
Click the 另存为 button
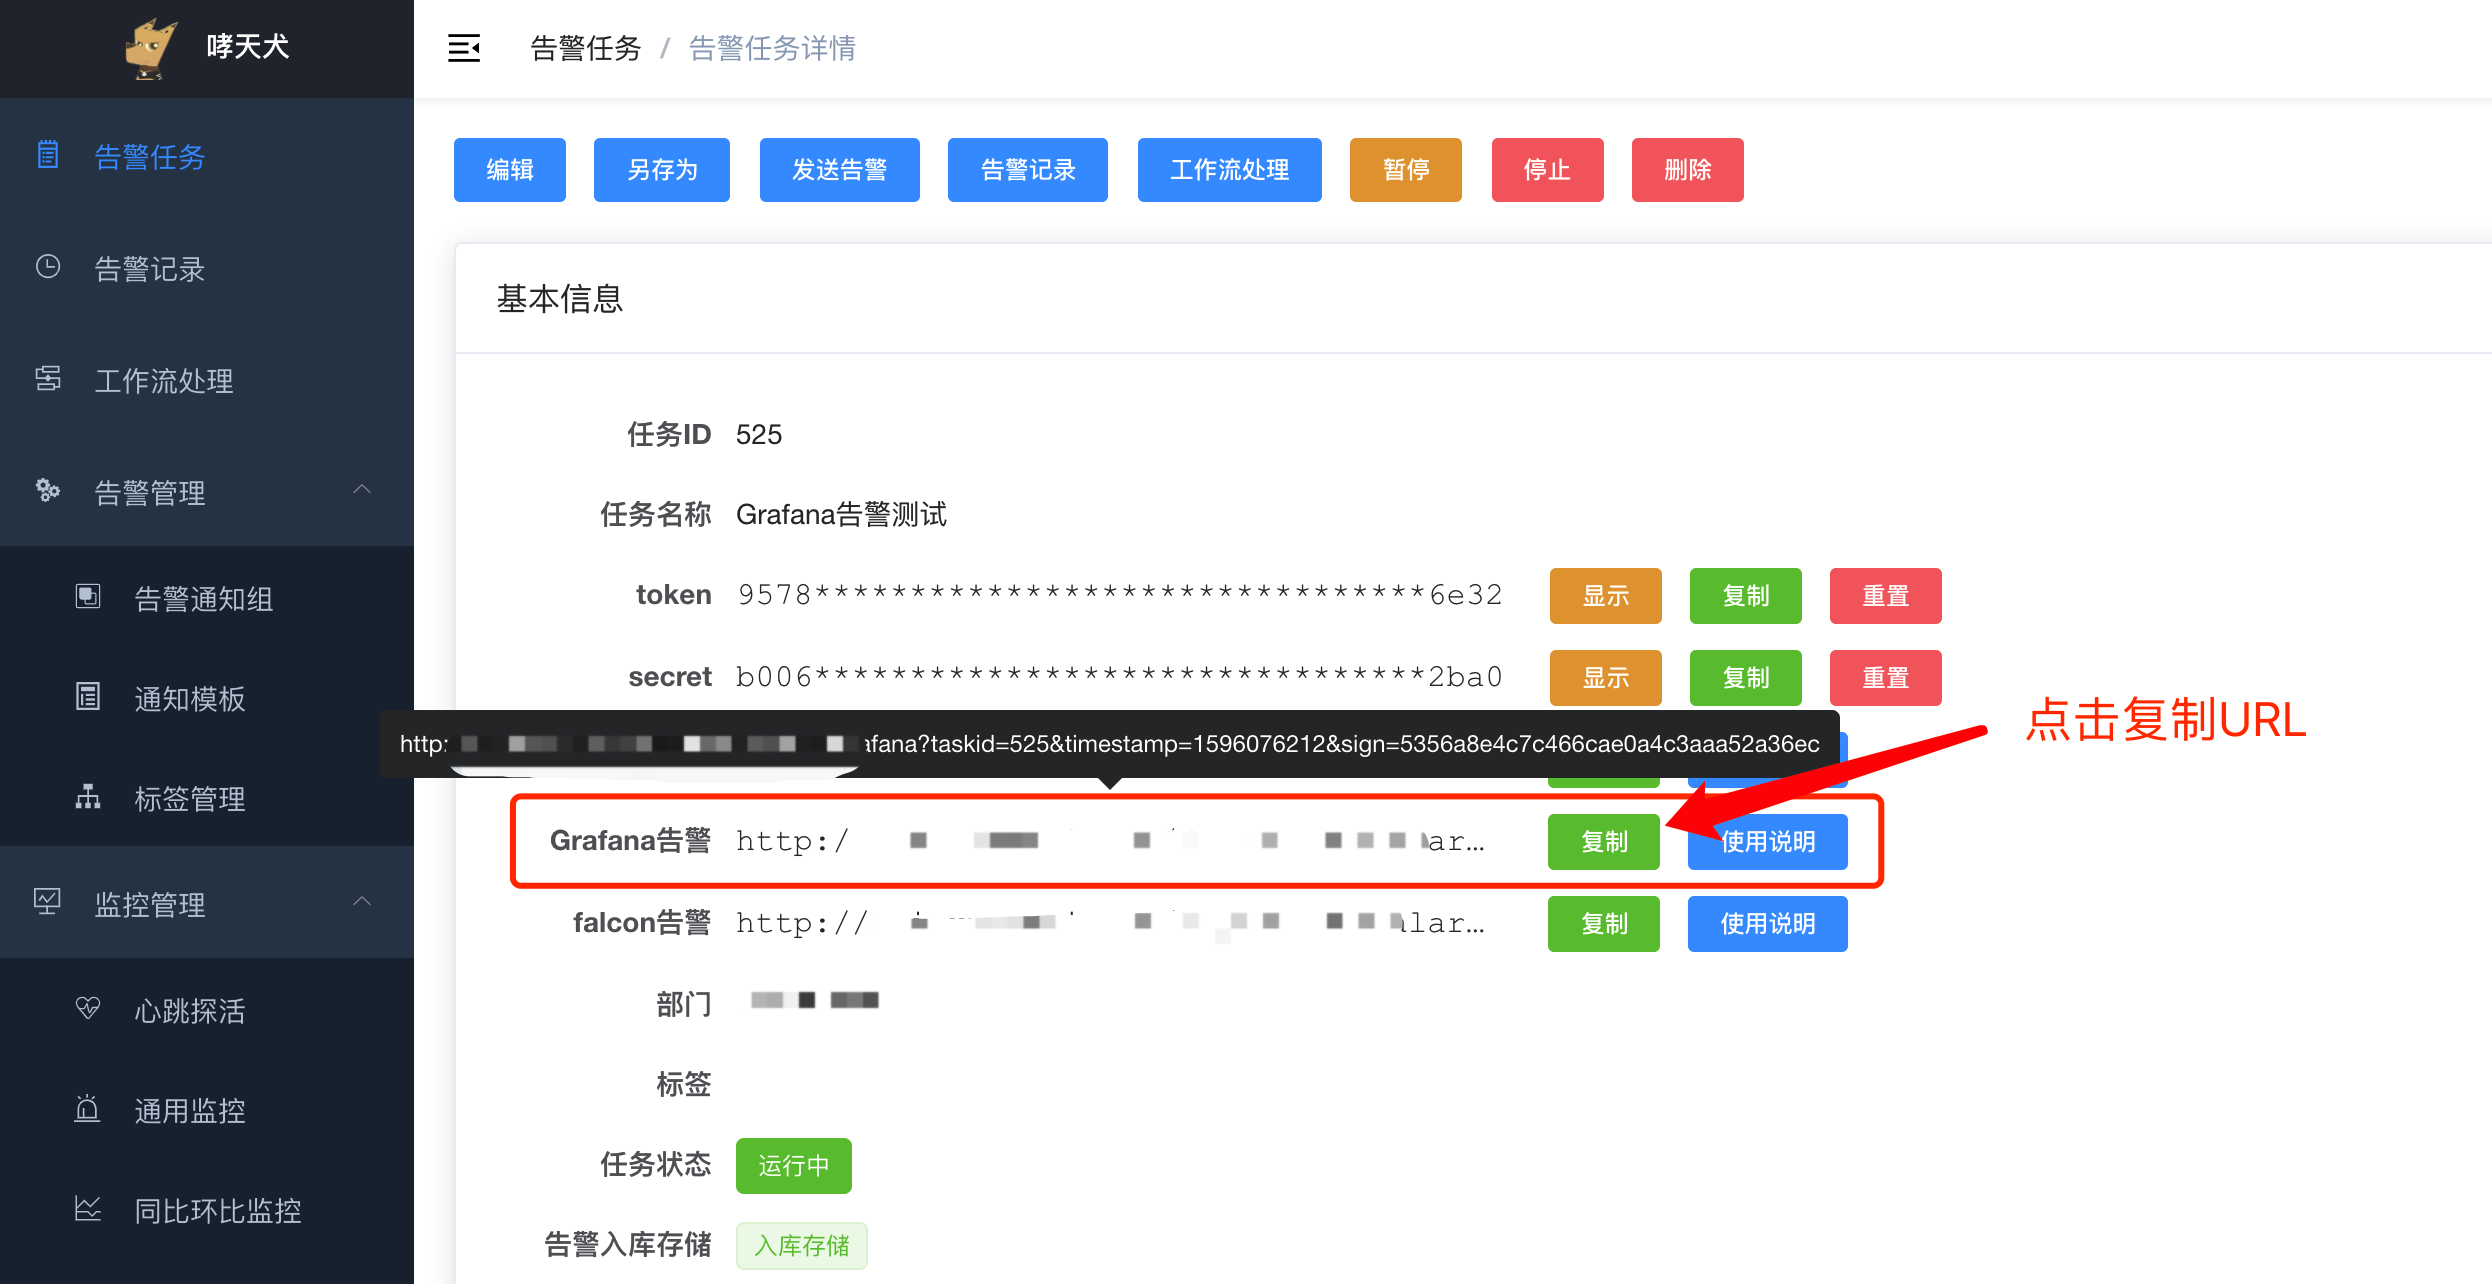pyautogui.click(x=662, y=170)
